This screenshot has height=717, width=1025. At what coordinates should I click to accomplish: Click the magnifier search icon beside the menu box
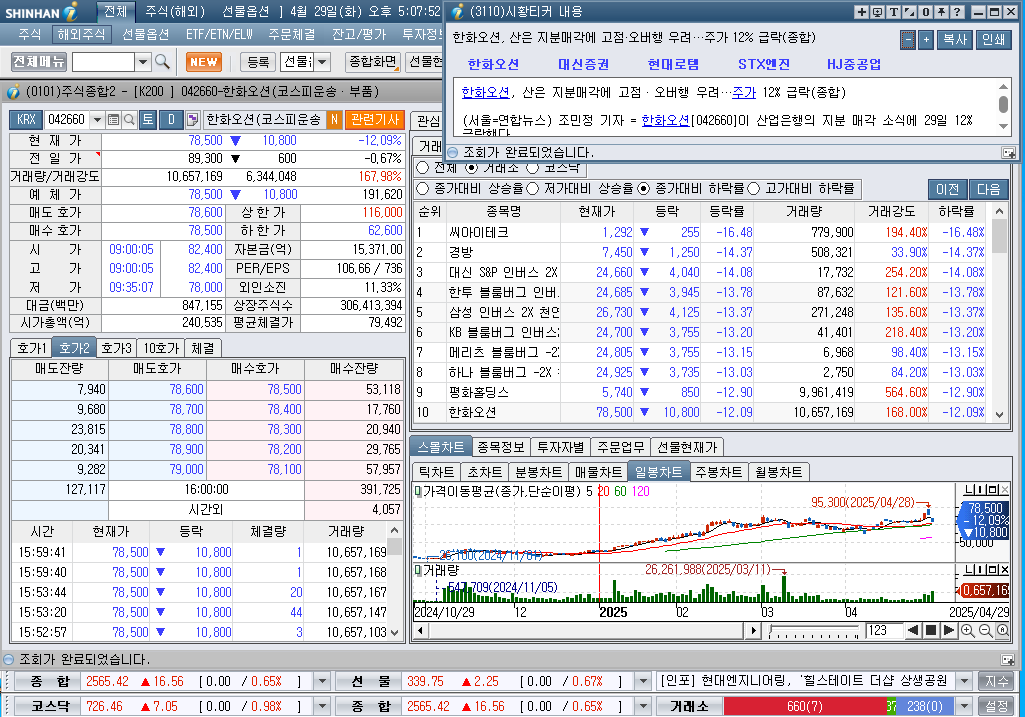pyautogui.click(x=162, y=62)
